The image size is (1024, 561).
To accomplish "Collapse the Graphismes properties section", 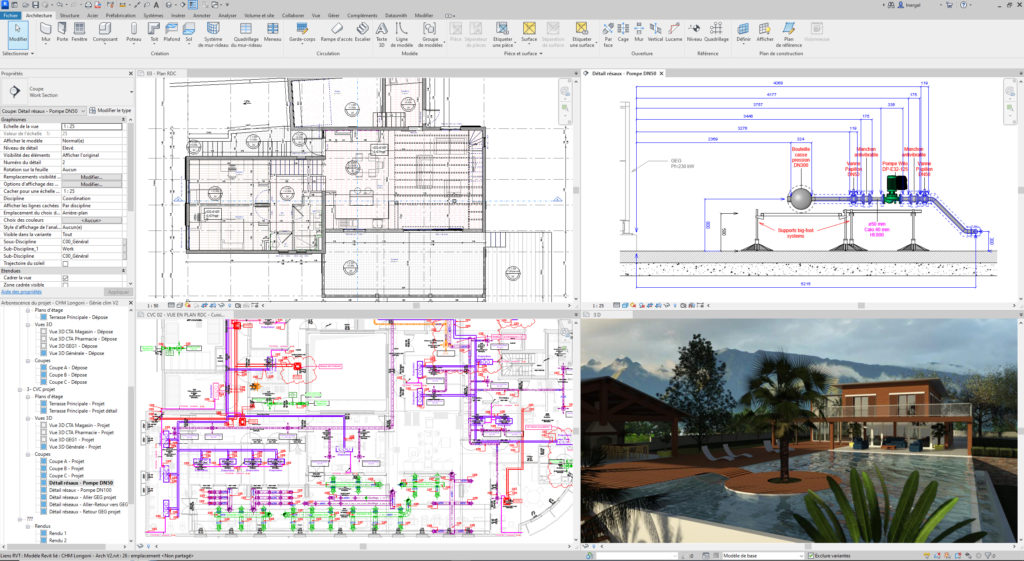I will click(124, 120).
